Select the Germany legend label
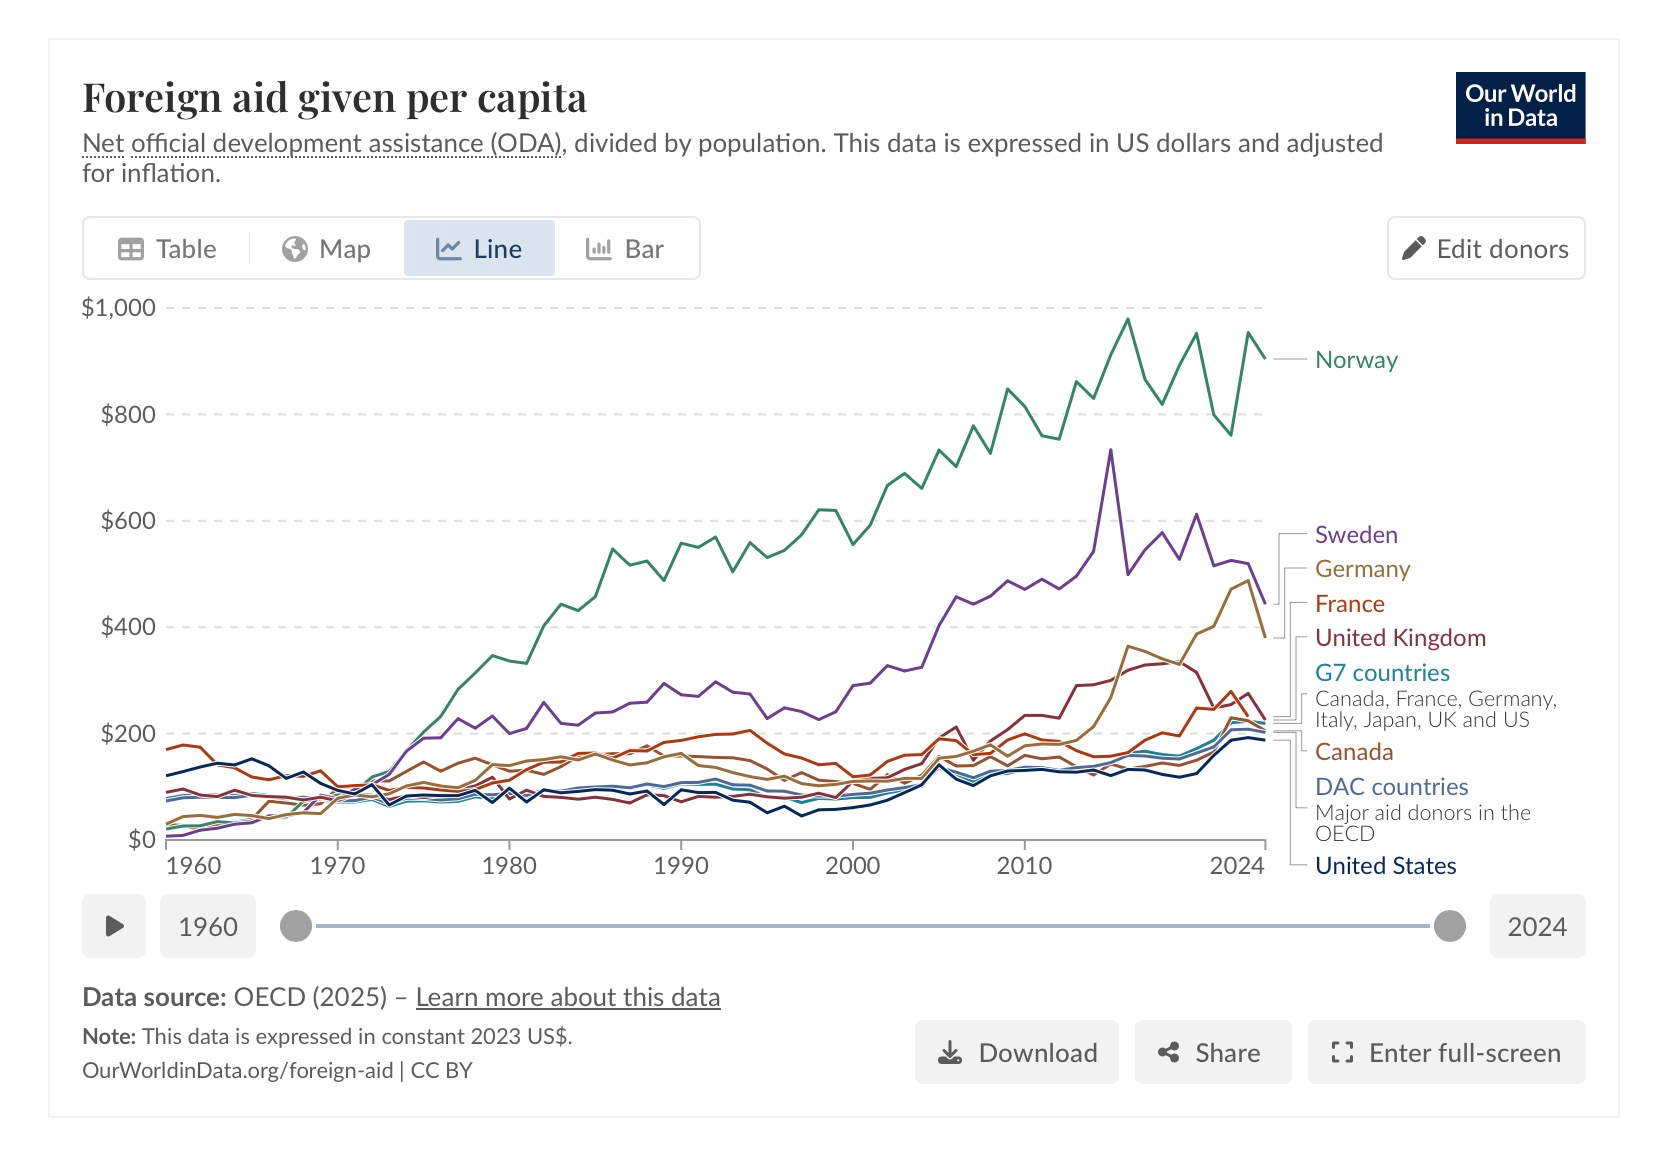This screenshot has height=1166, width=1668. pyautogui.click(x=1362, y=569)
